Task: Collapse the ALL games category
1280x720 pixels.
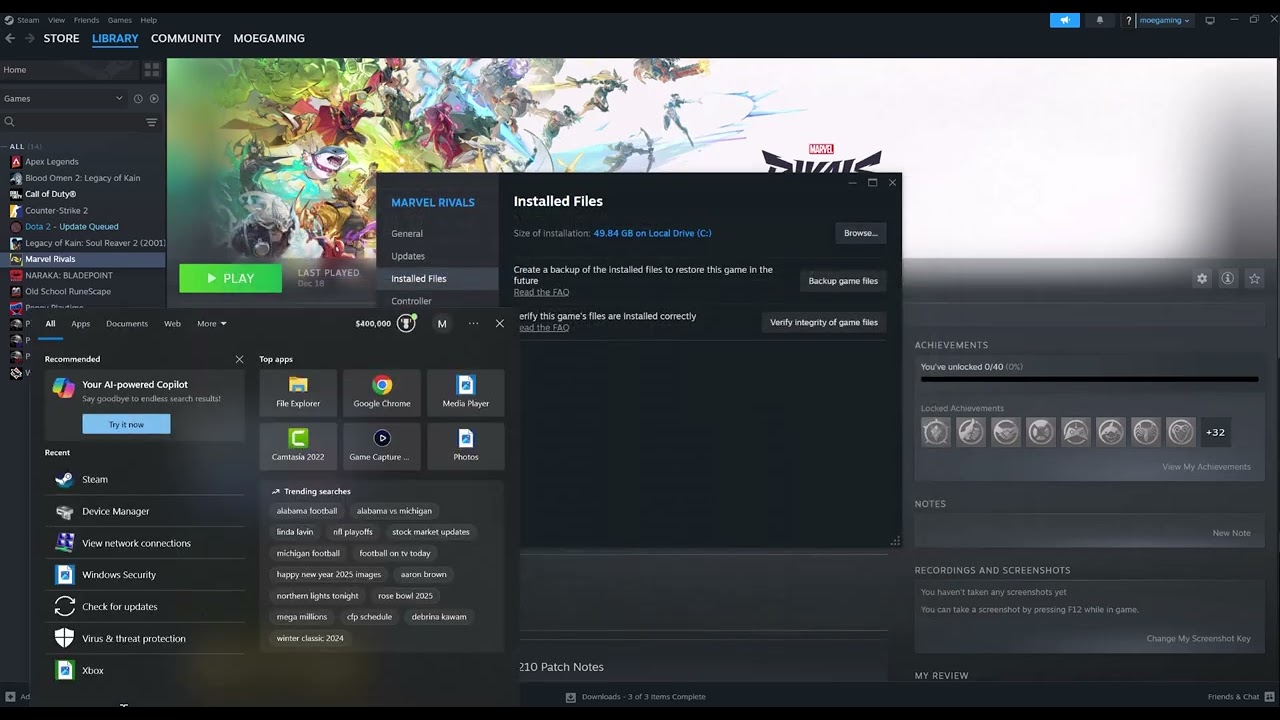Action: pyautogui.click(x=17, y=146)
